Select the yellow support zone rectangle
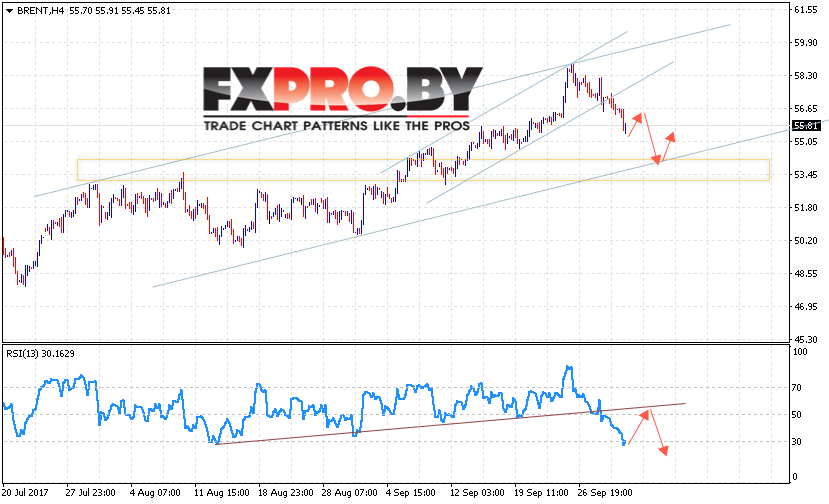 pyautogui.click(x=423, y=170)
